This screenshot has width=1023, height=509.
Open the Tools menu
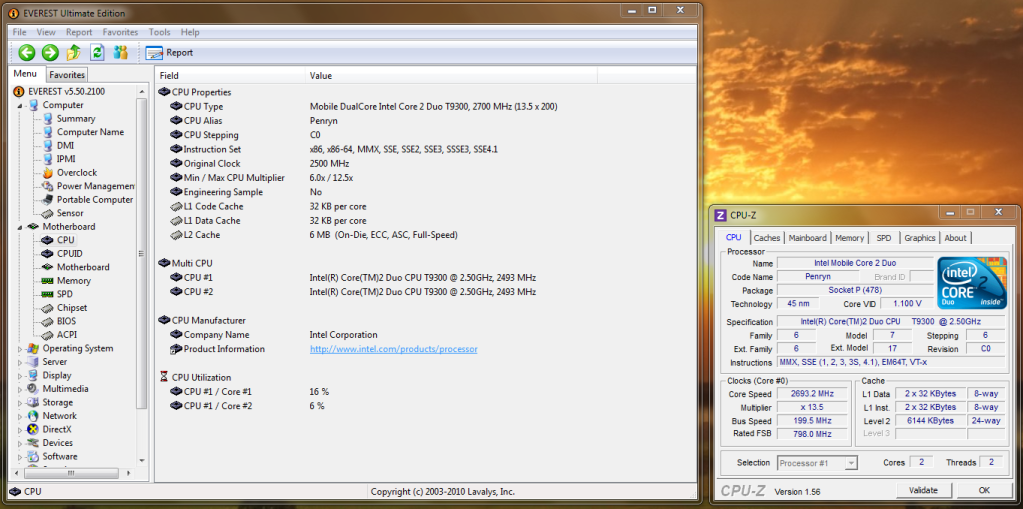point(160,32)
